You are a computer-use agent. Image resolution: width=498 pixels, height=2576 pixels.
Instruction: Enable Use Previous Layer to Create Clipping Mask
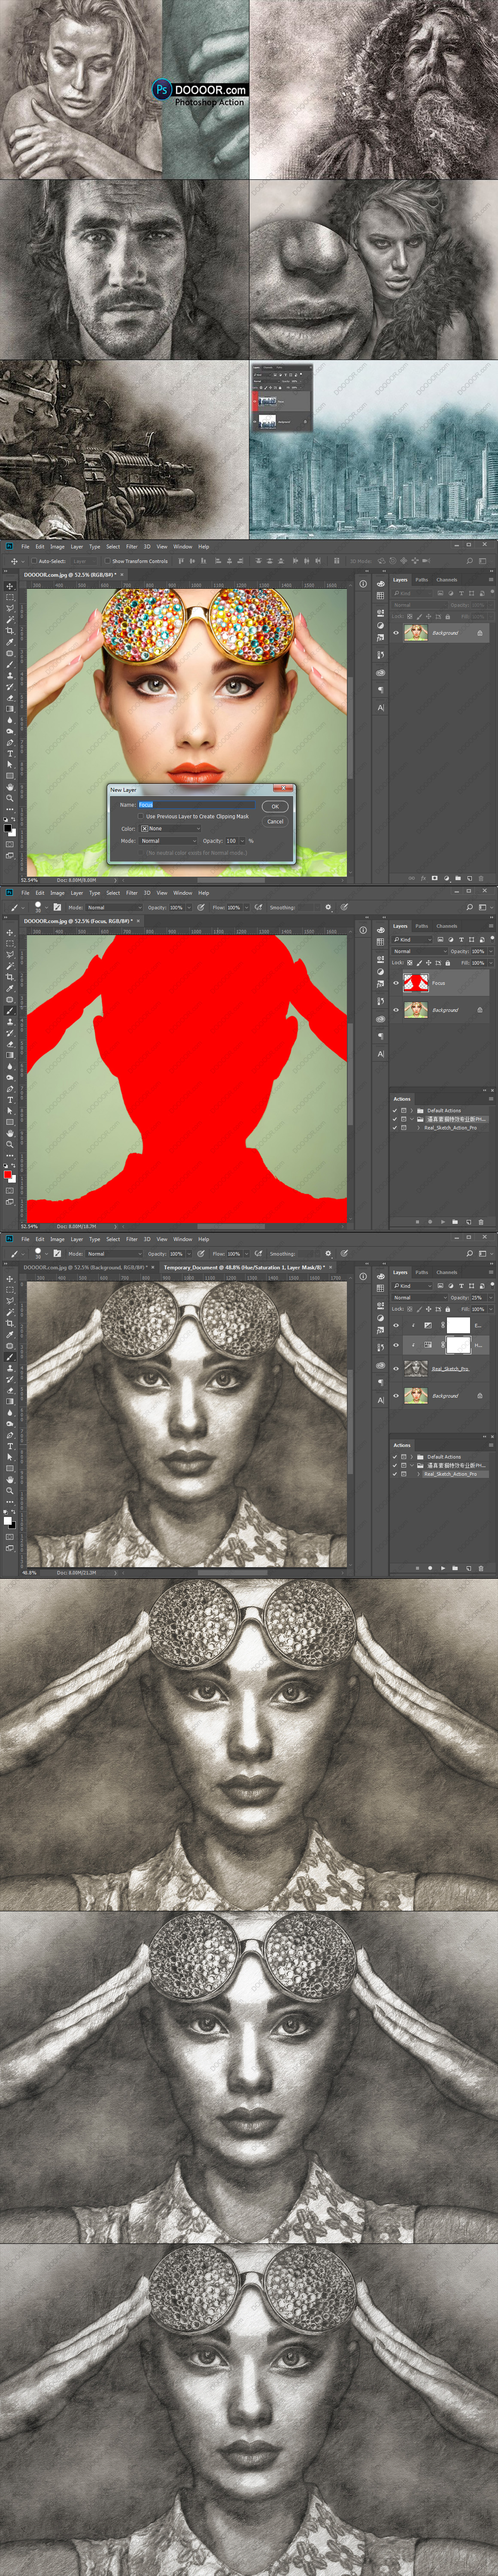(141, 816)
